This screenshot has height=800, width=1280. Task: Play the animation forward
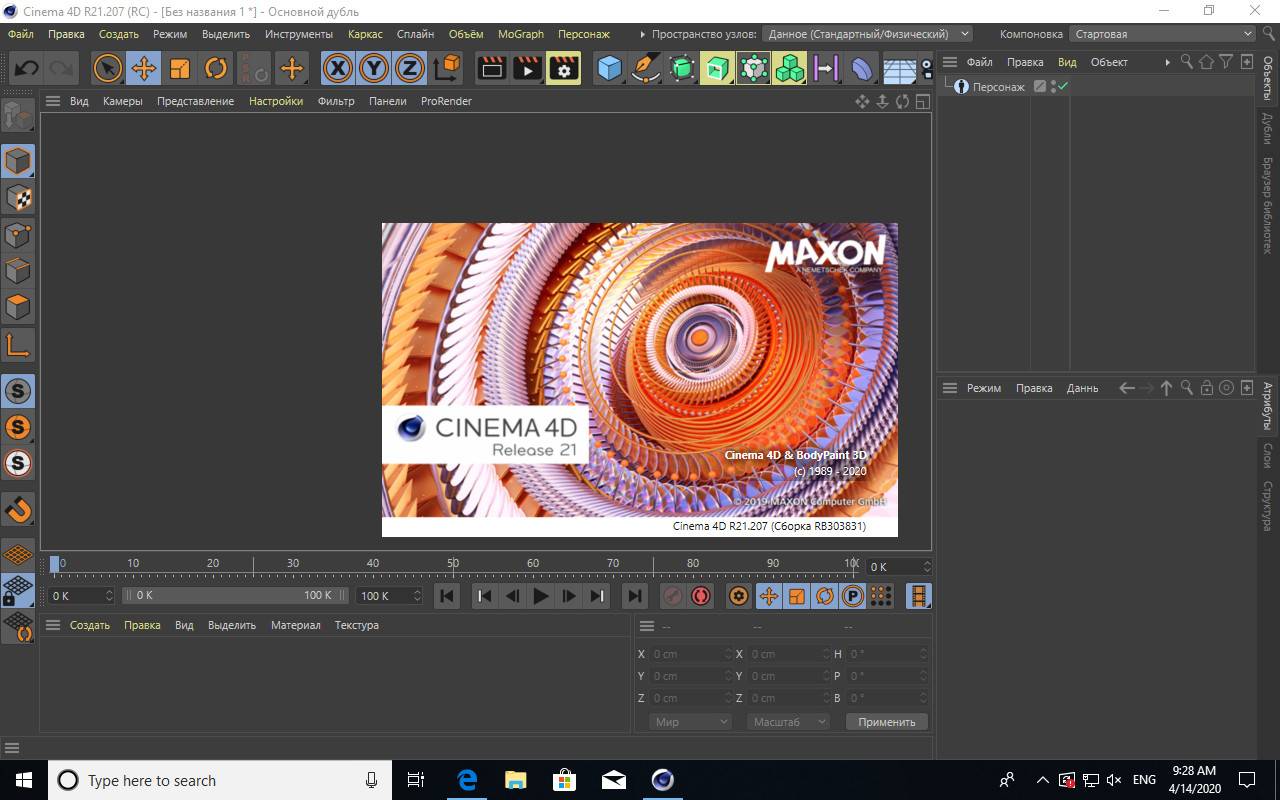coord(541,596)
